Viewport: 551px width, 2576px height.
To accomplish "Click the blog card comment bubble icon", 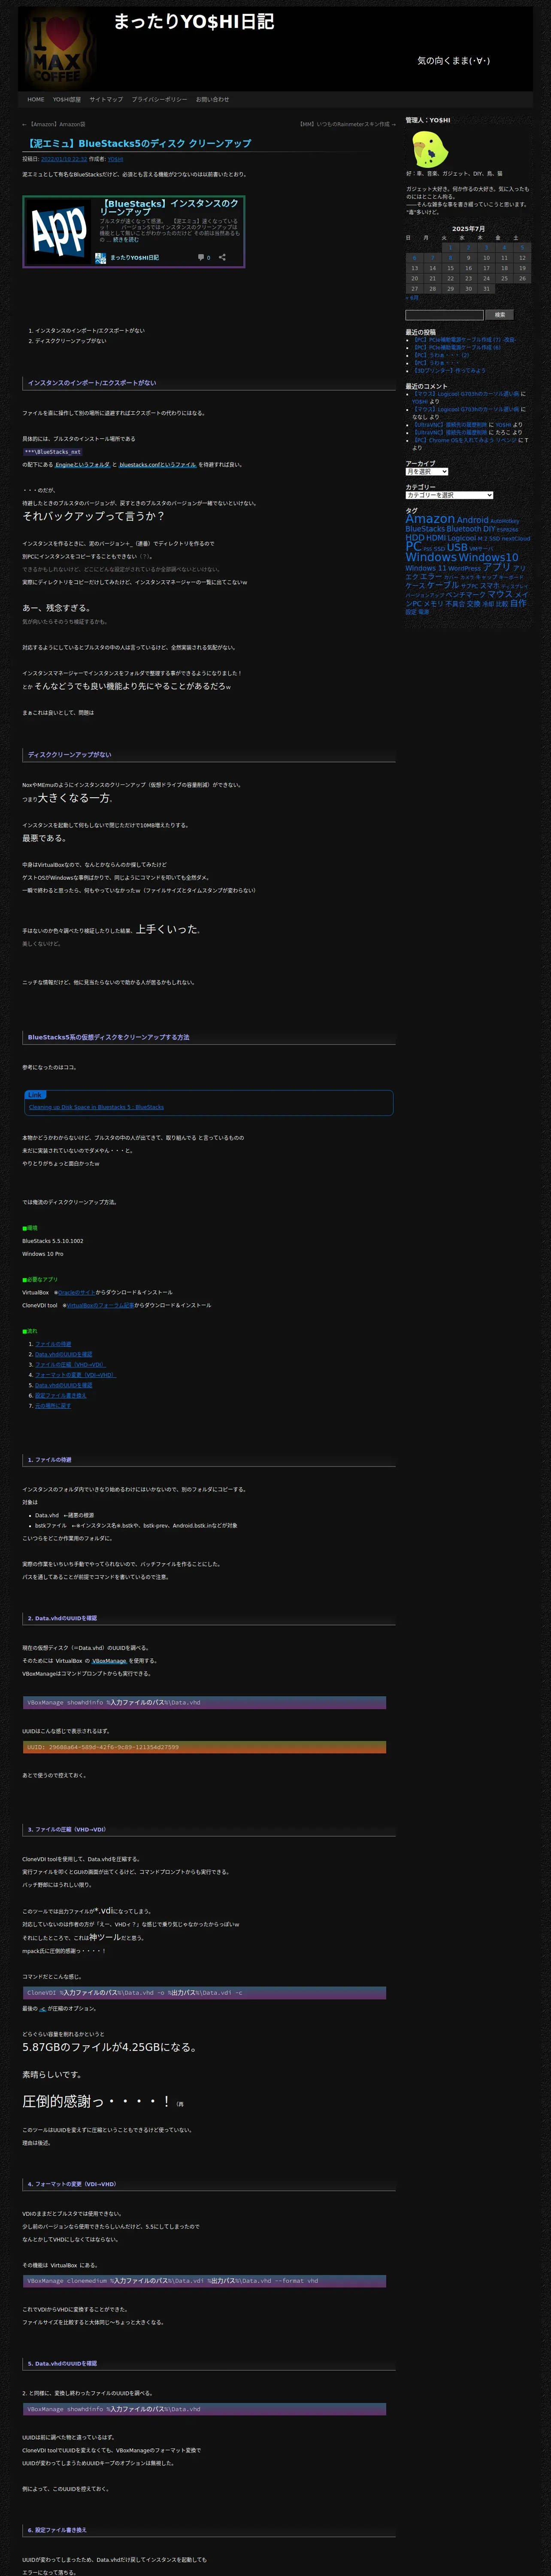I will pyautogui.click(x=201, y=257).
